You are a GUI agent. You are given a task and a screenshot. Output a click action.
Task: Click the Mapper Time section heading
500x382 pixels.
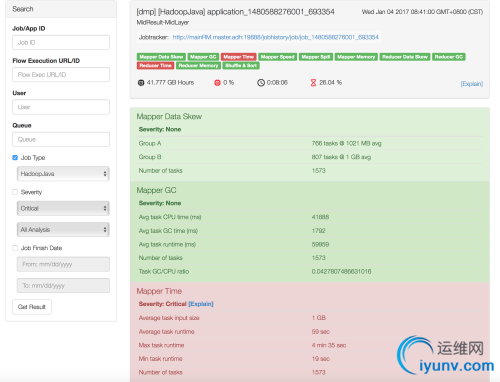(159, 291)
